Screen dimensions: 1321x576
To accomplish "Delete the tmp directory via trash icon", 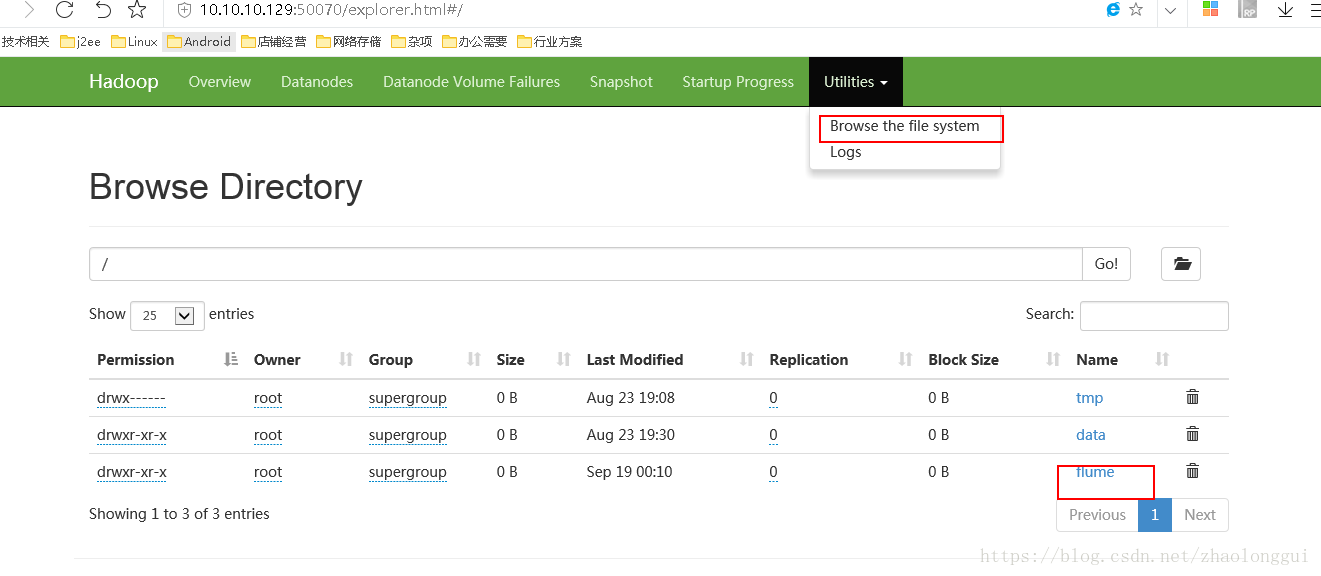I will click(x=1192, y=397).
